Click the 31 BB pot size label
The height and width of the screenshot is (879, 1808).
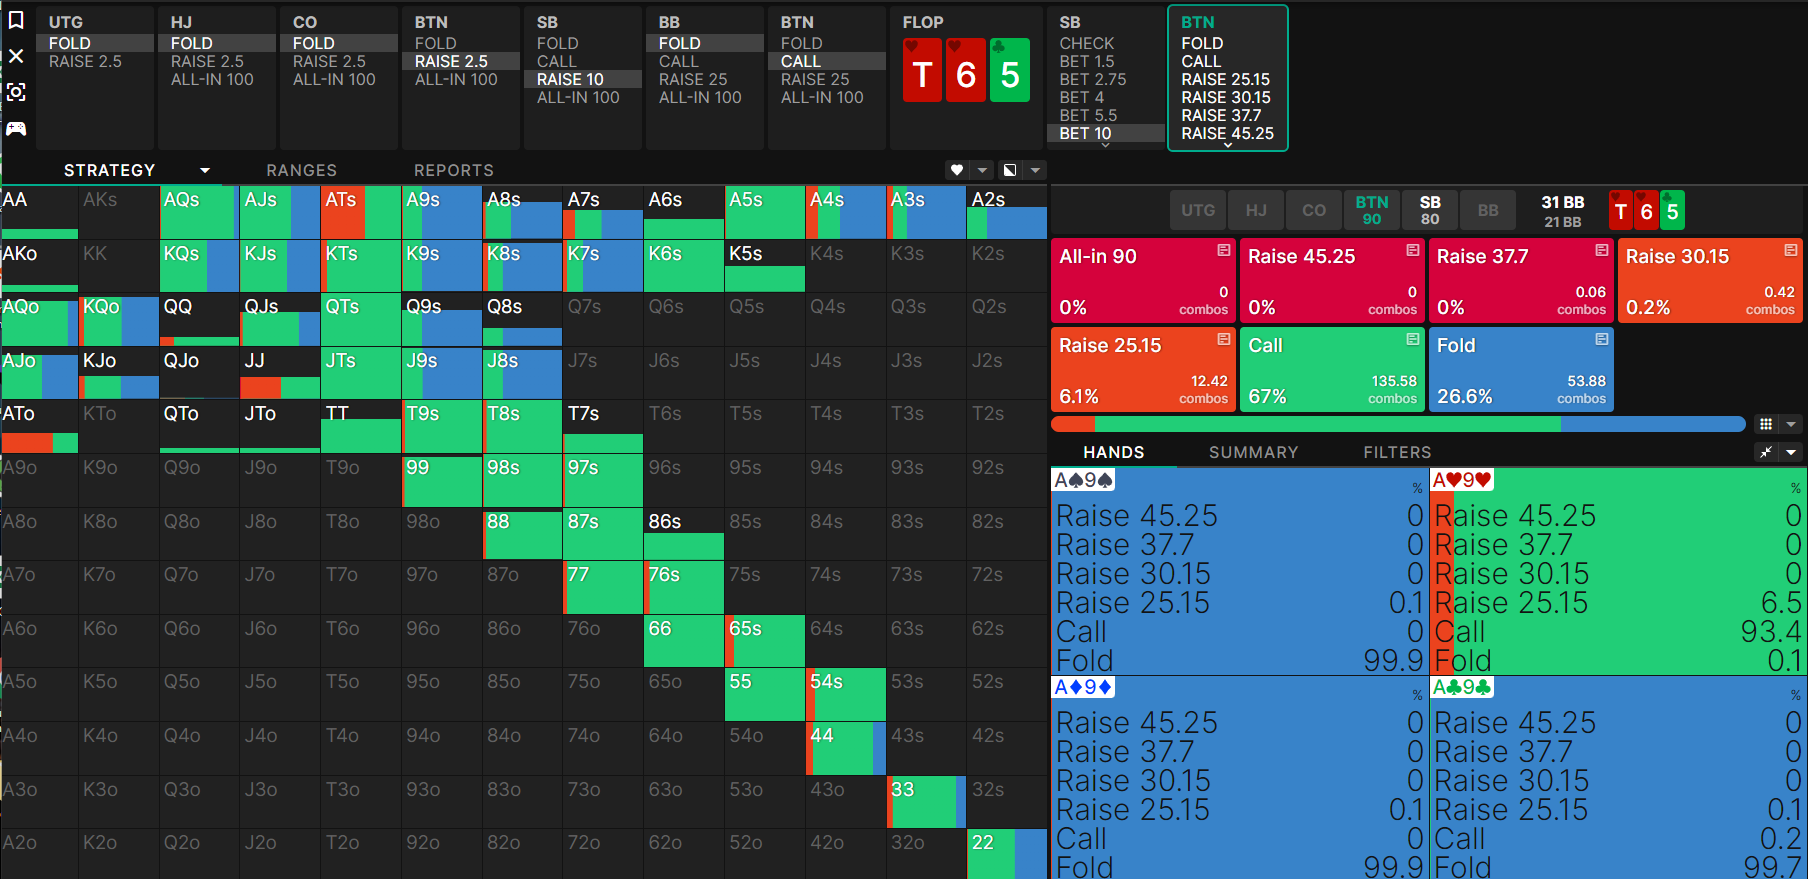pyautogui.click(x=1563, y=202)
